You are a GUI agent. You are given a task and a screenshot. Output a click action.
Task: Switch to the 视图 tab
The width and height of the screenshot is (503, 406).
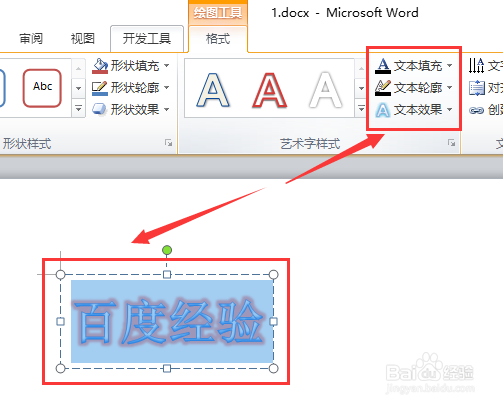click(x=83, y=39)
